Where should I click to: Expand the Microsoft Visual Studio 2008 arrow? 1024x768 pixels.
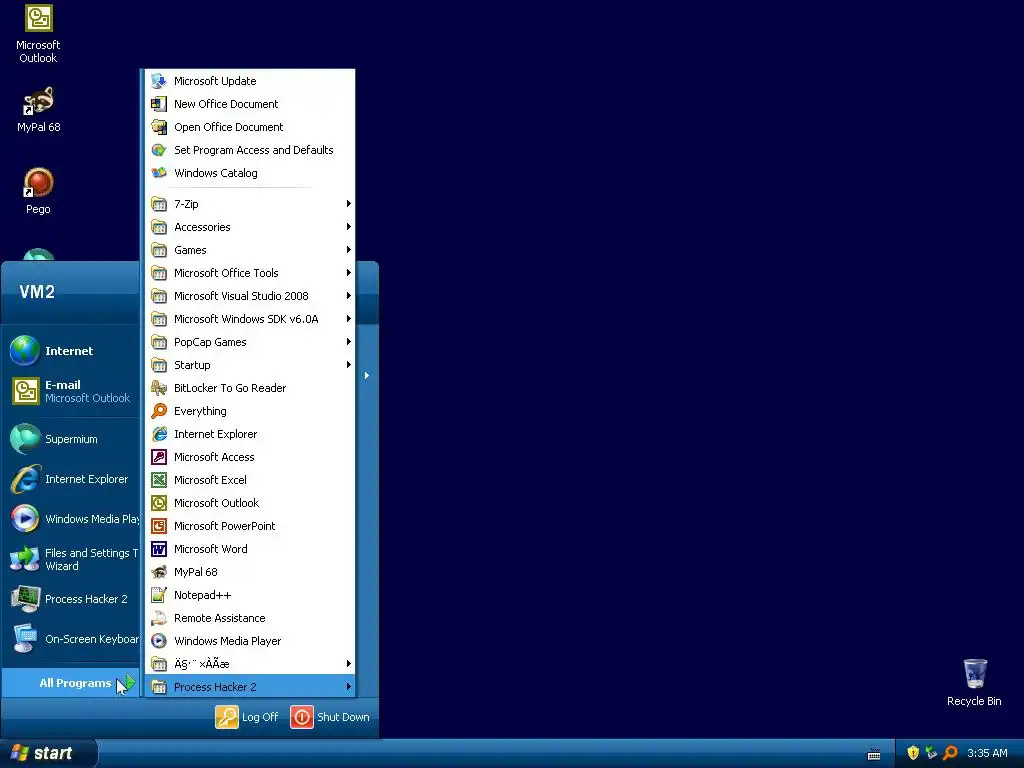click(349, 296)
